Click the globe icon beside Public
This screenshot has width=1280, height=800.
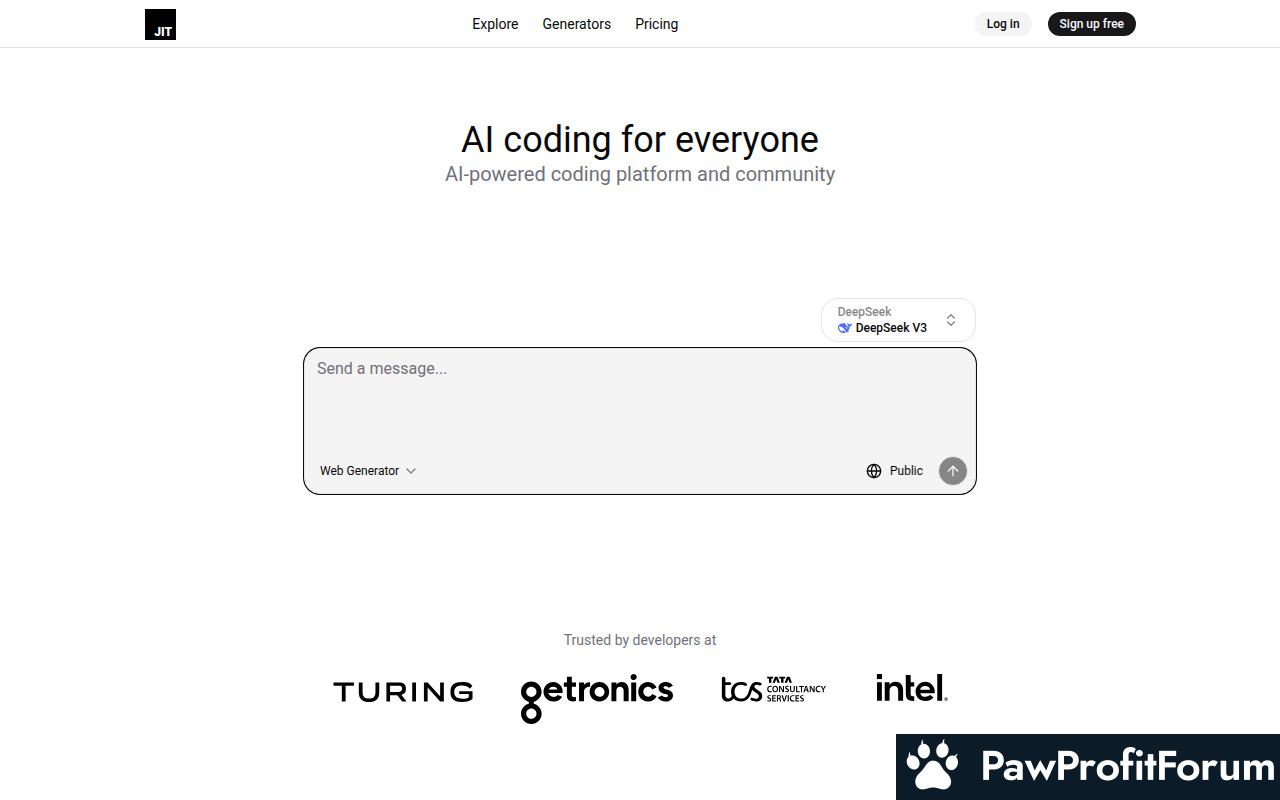[x=874, y=471]
